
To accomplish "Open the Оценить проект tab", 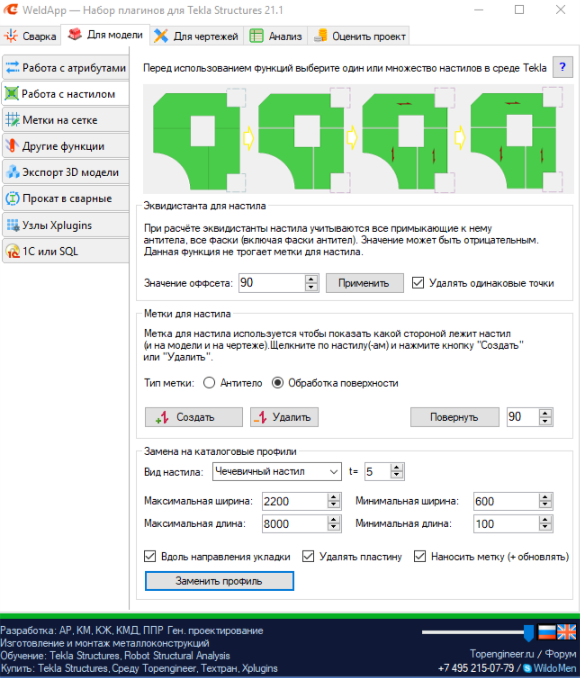I will coord(360,36).
